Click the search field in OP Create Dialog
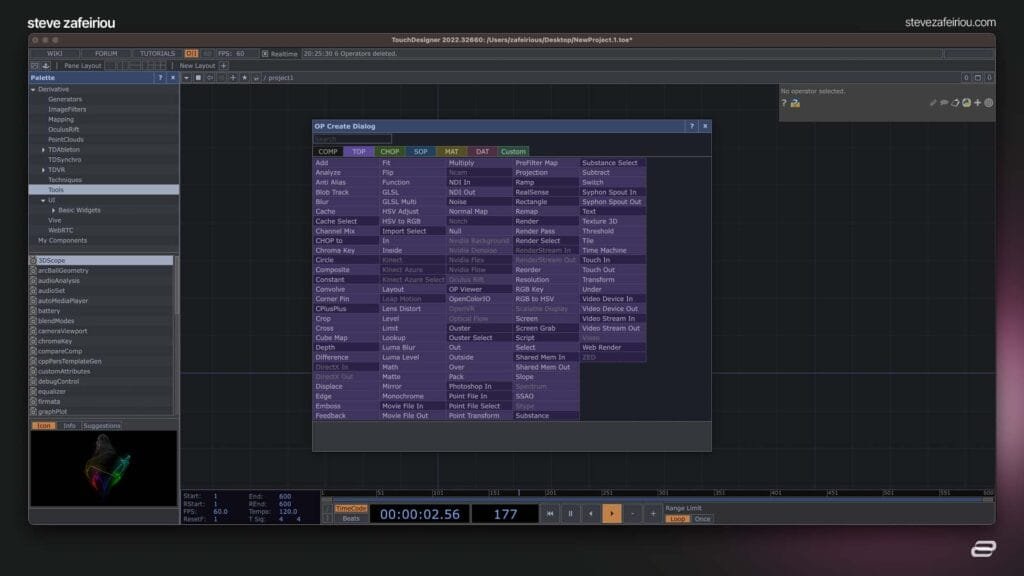Screen dimensions: 1024x576 353,139
